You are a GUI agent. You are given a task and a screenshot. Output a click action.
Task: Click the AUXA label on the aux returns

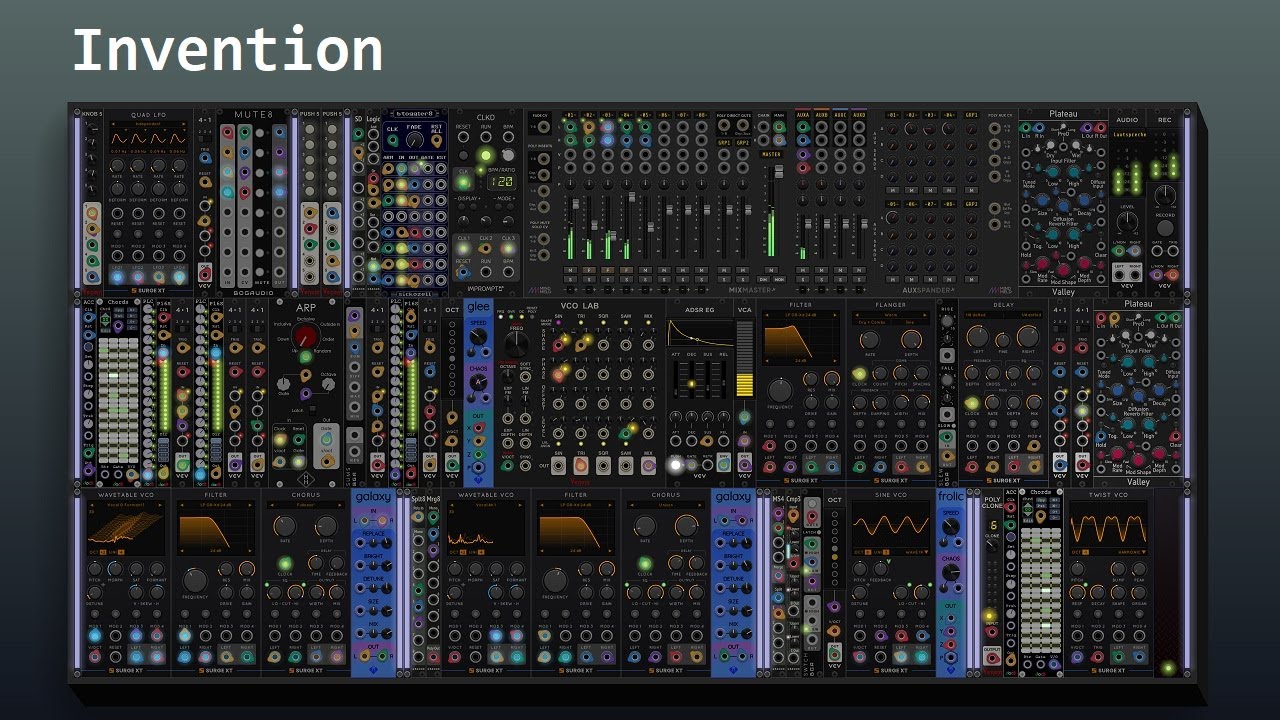[802, 115]
